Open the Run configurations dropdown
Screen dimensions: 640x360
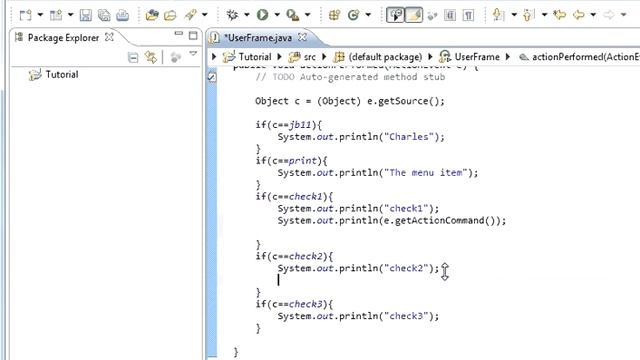(277, 15)
